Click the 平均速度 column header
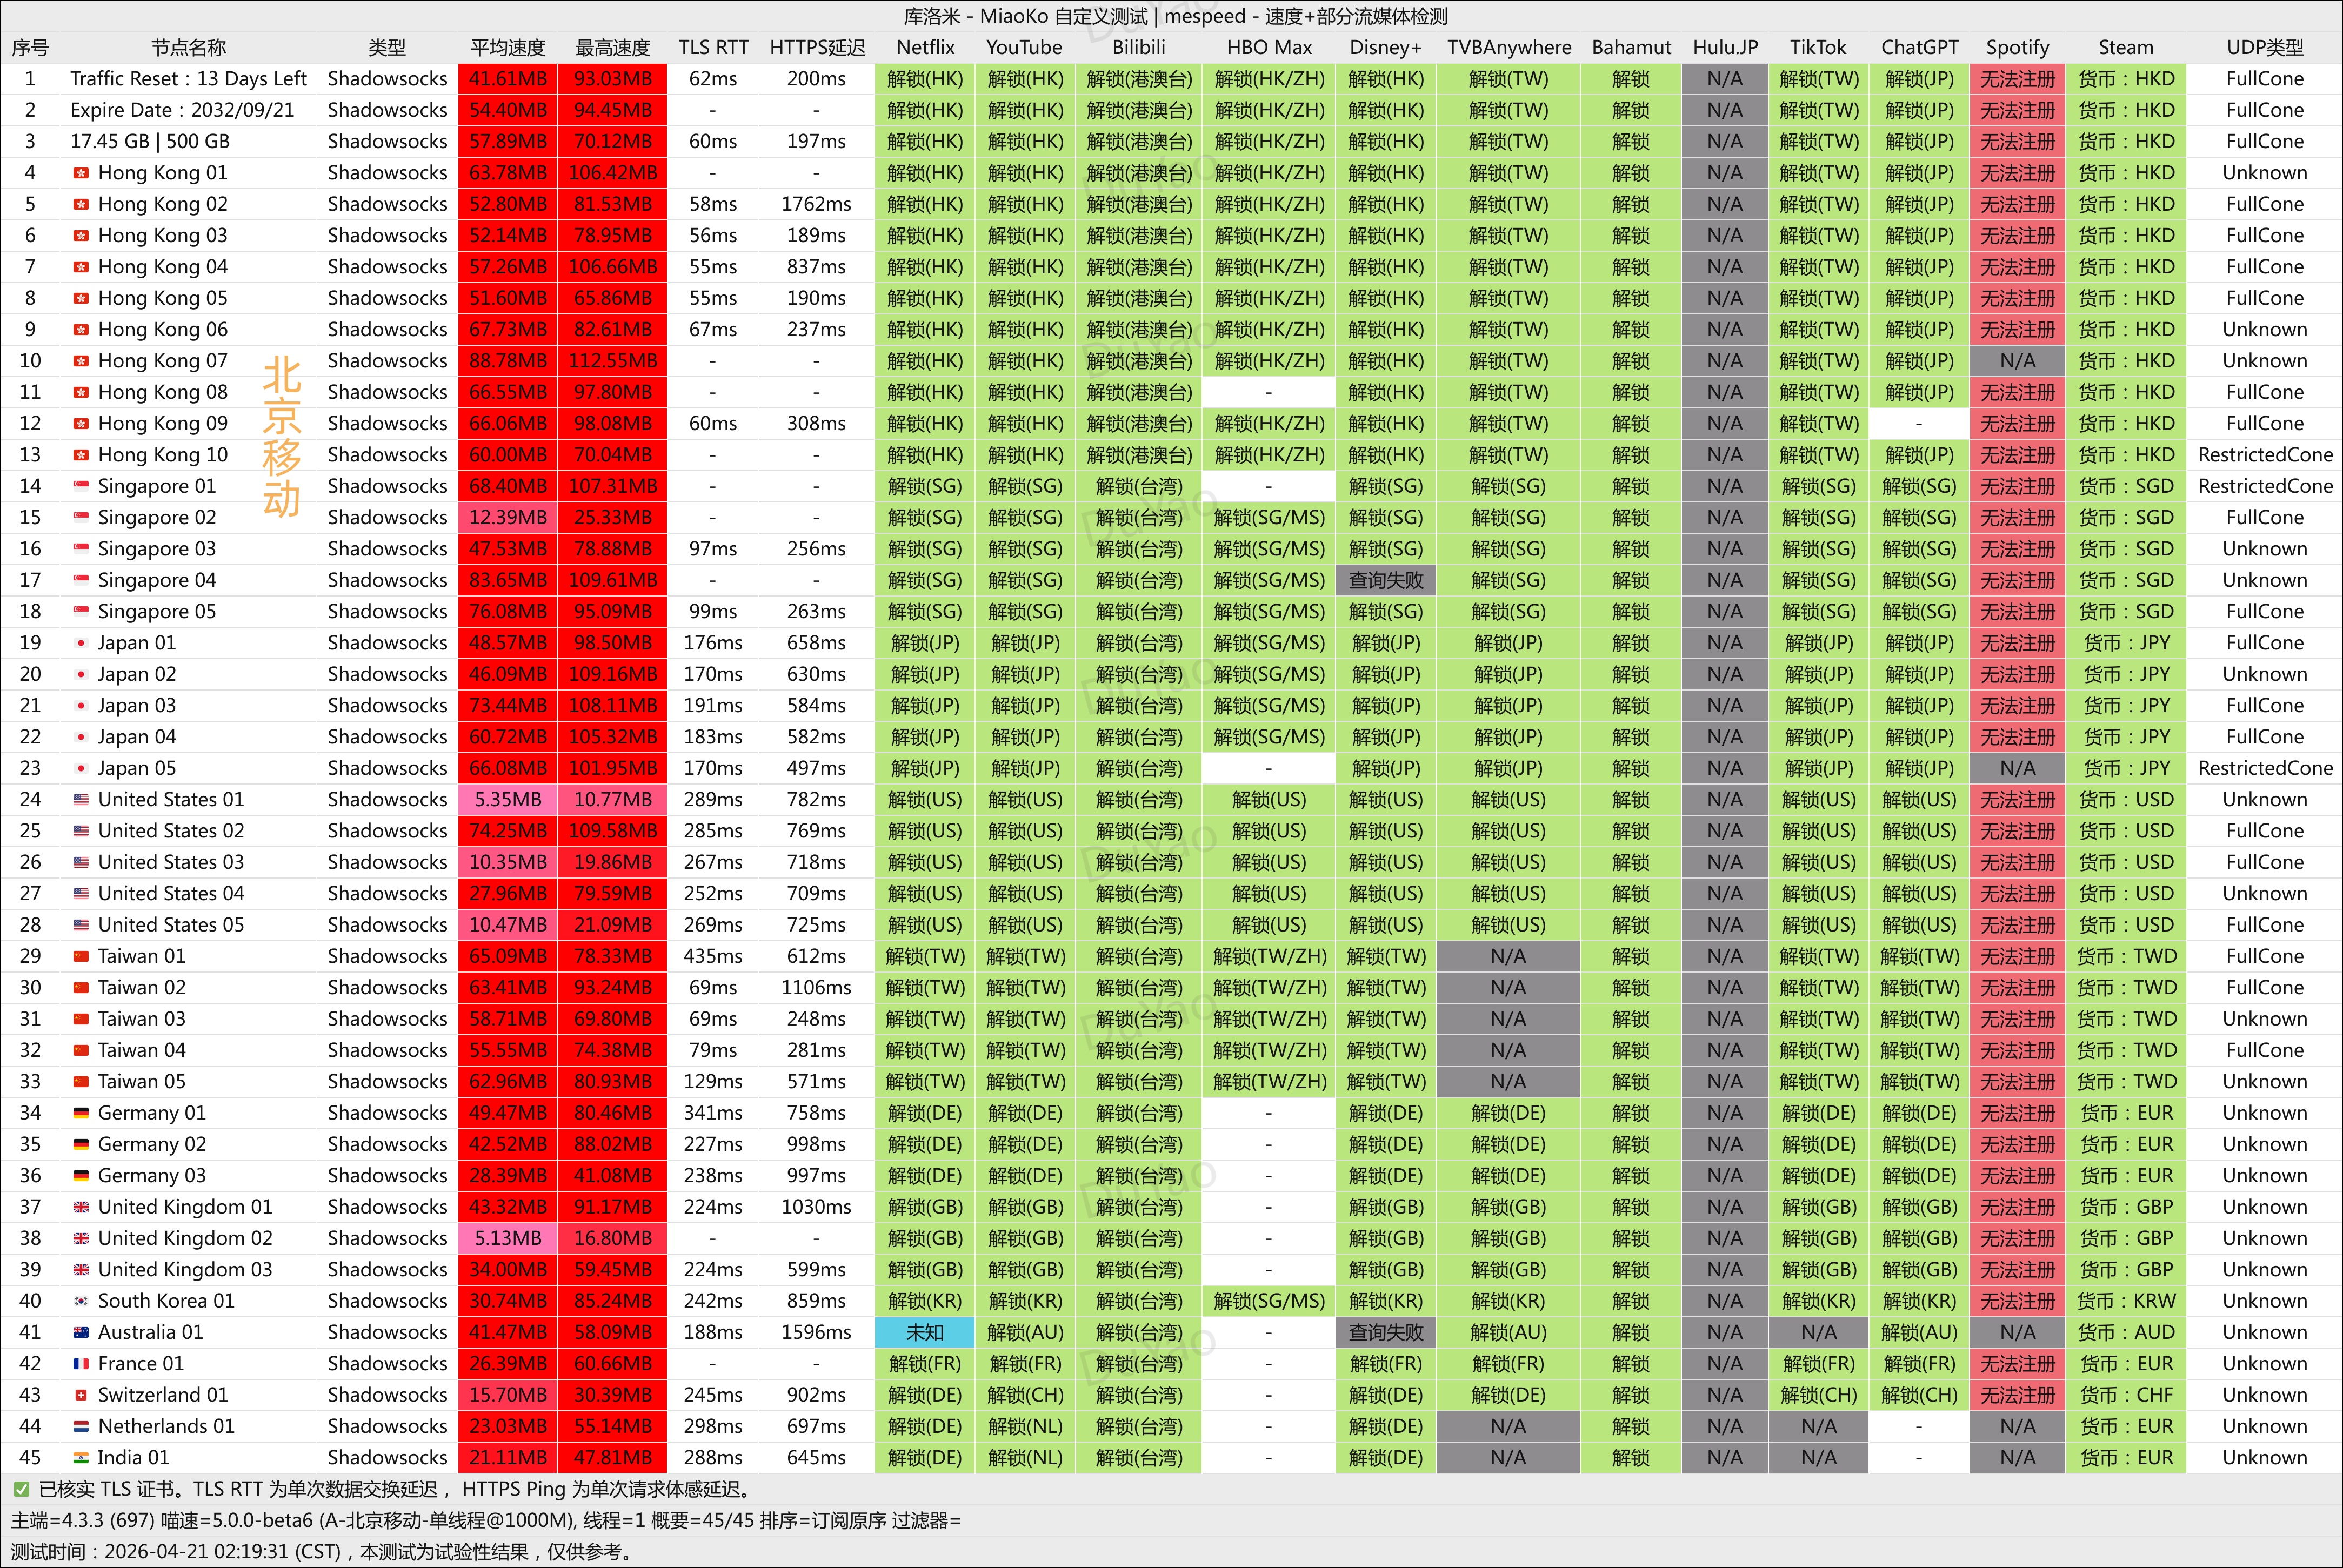The height and width of the screenshot is (1568, 2343). [x=508, y=47]
